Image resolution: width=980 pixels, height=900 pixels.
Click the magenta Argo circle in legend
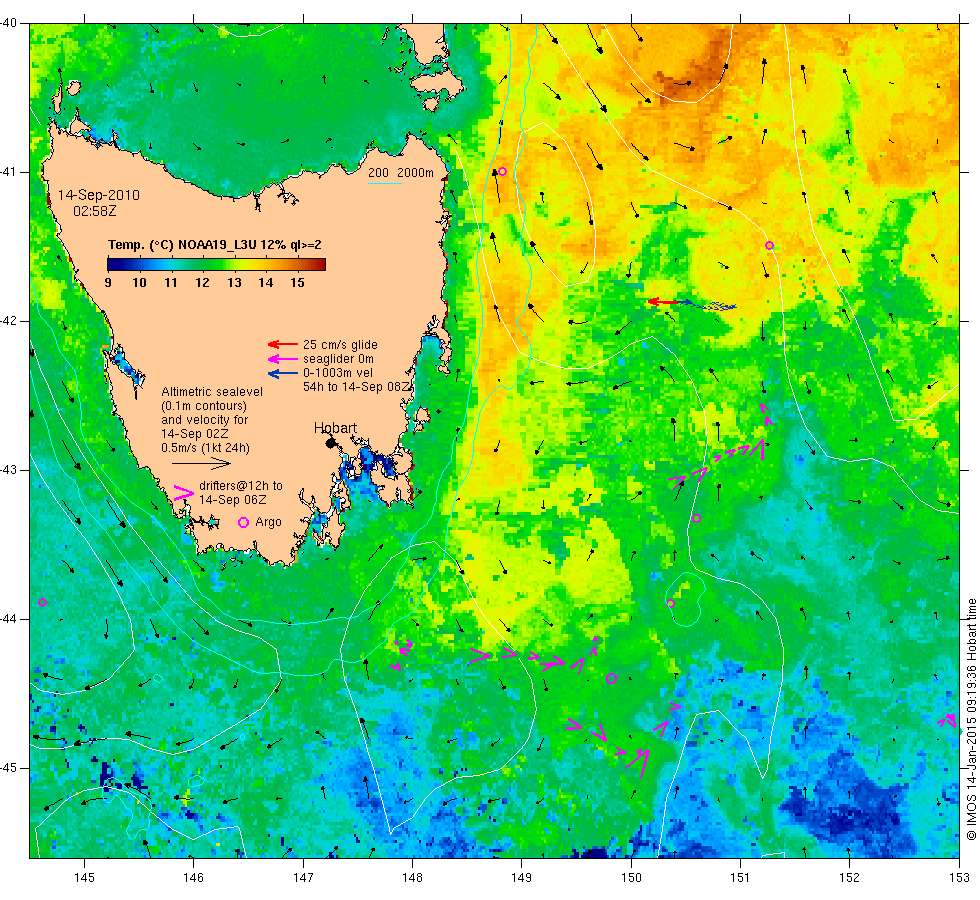pos(243,522)
